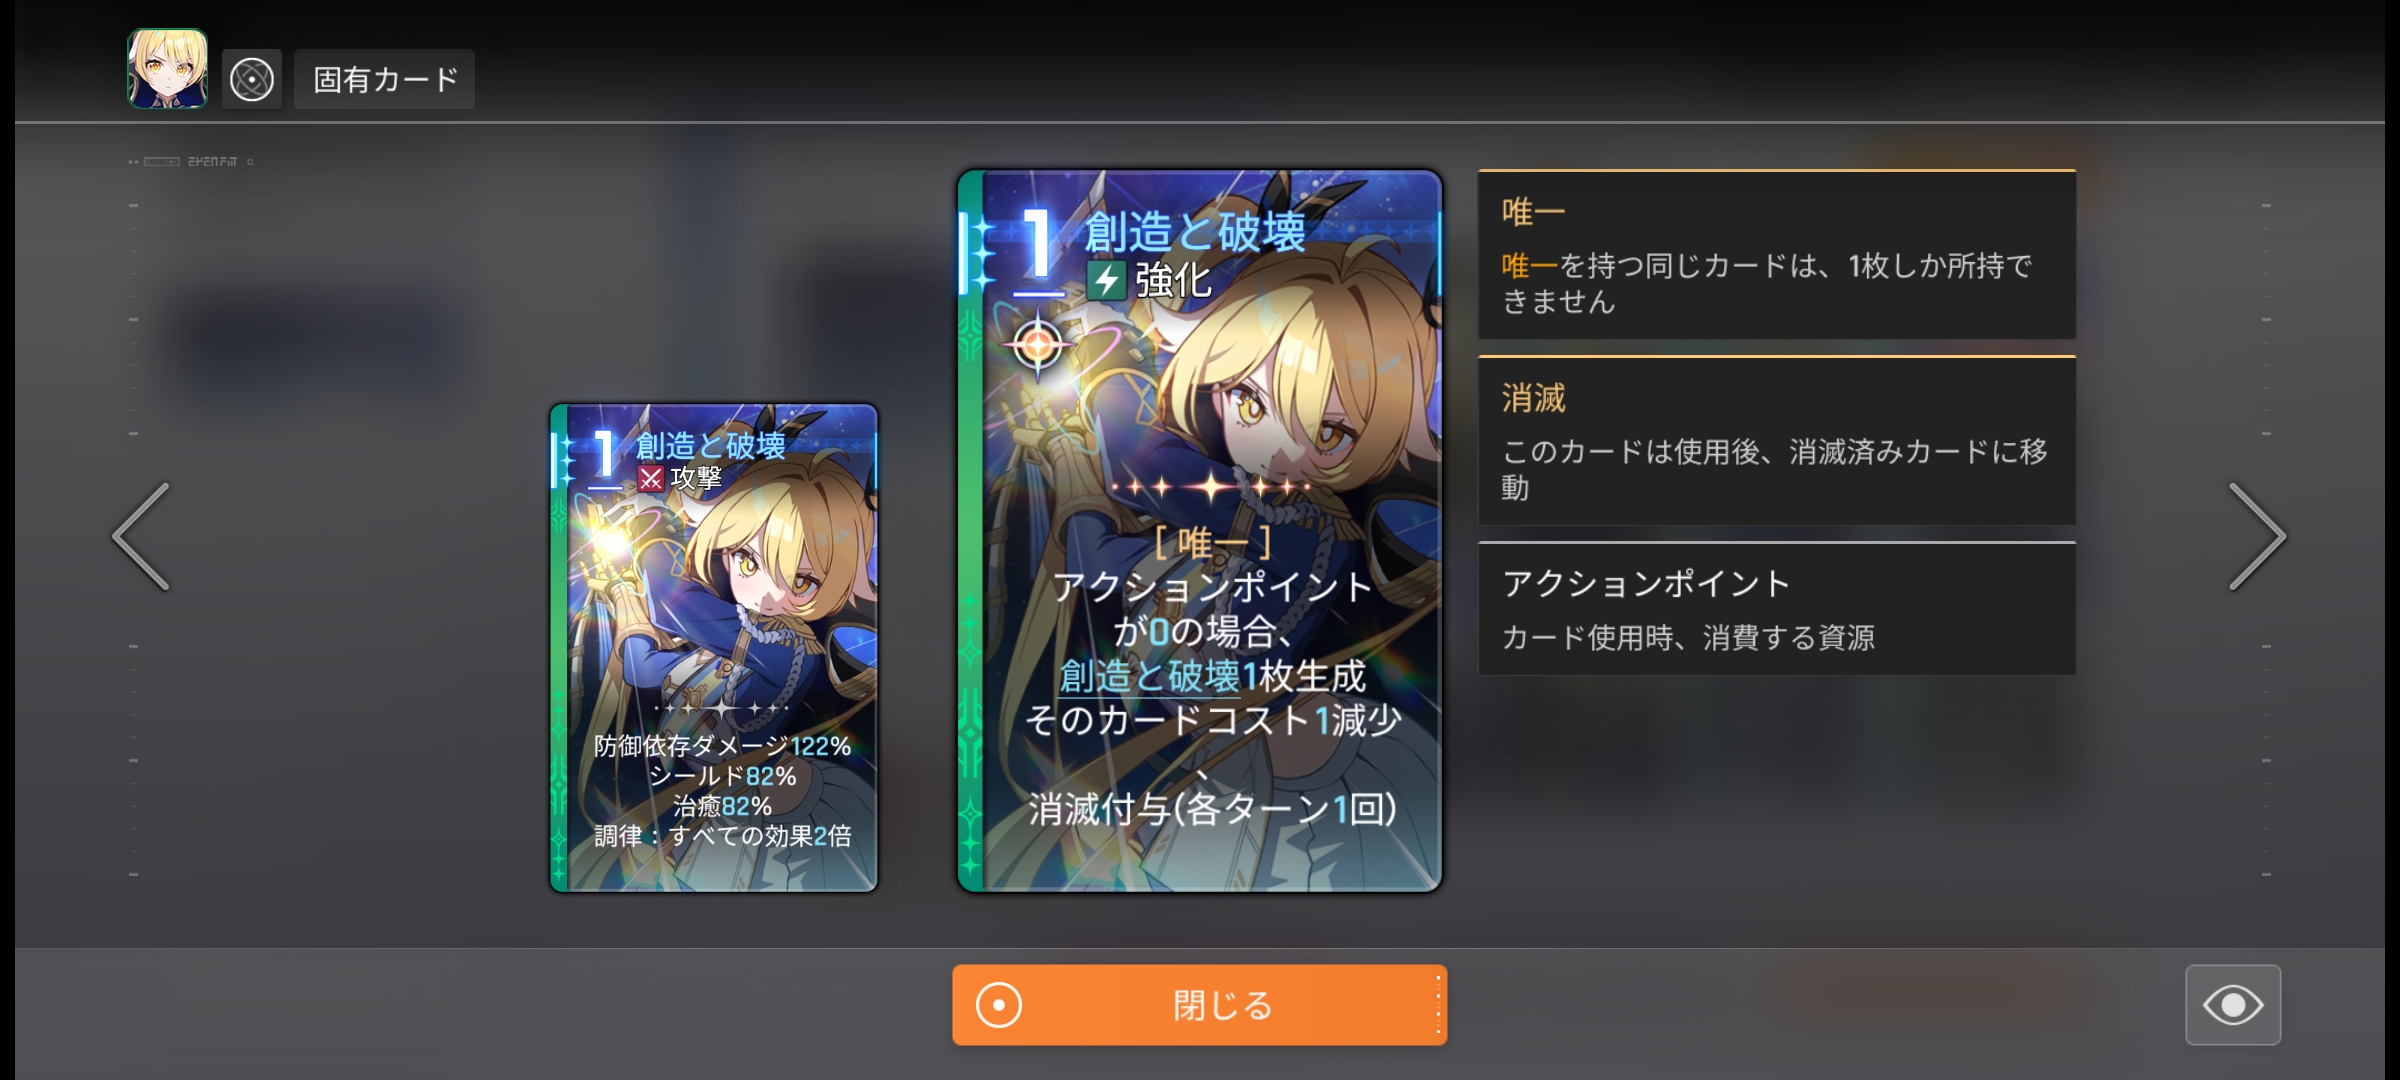Select the large 創造と破壊 強化 card
This screenshot has height=1080, width=2400.
1199,531
